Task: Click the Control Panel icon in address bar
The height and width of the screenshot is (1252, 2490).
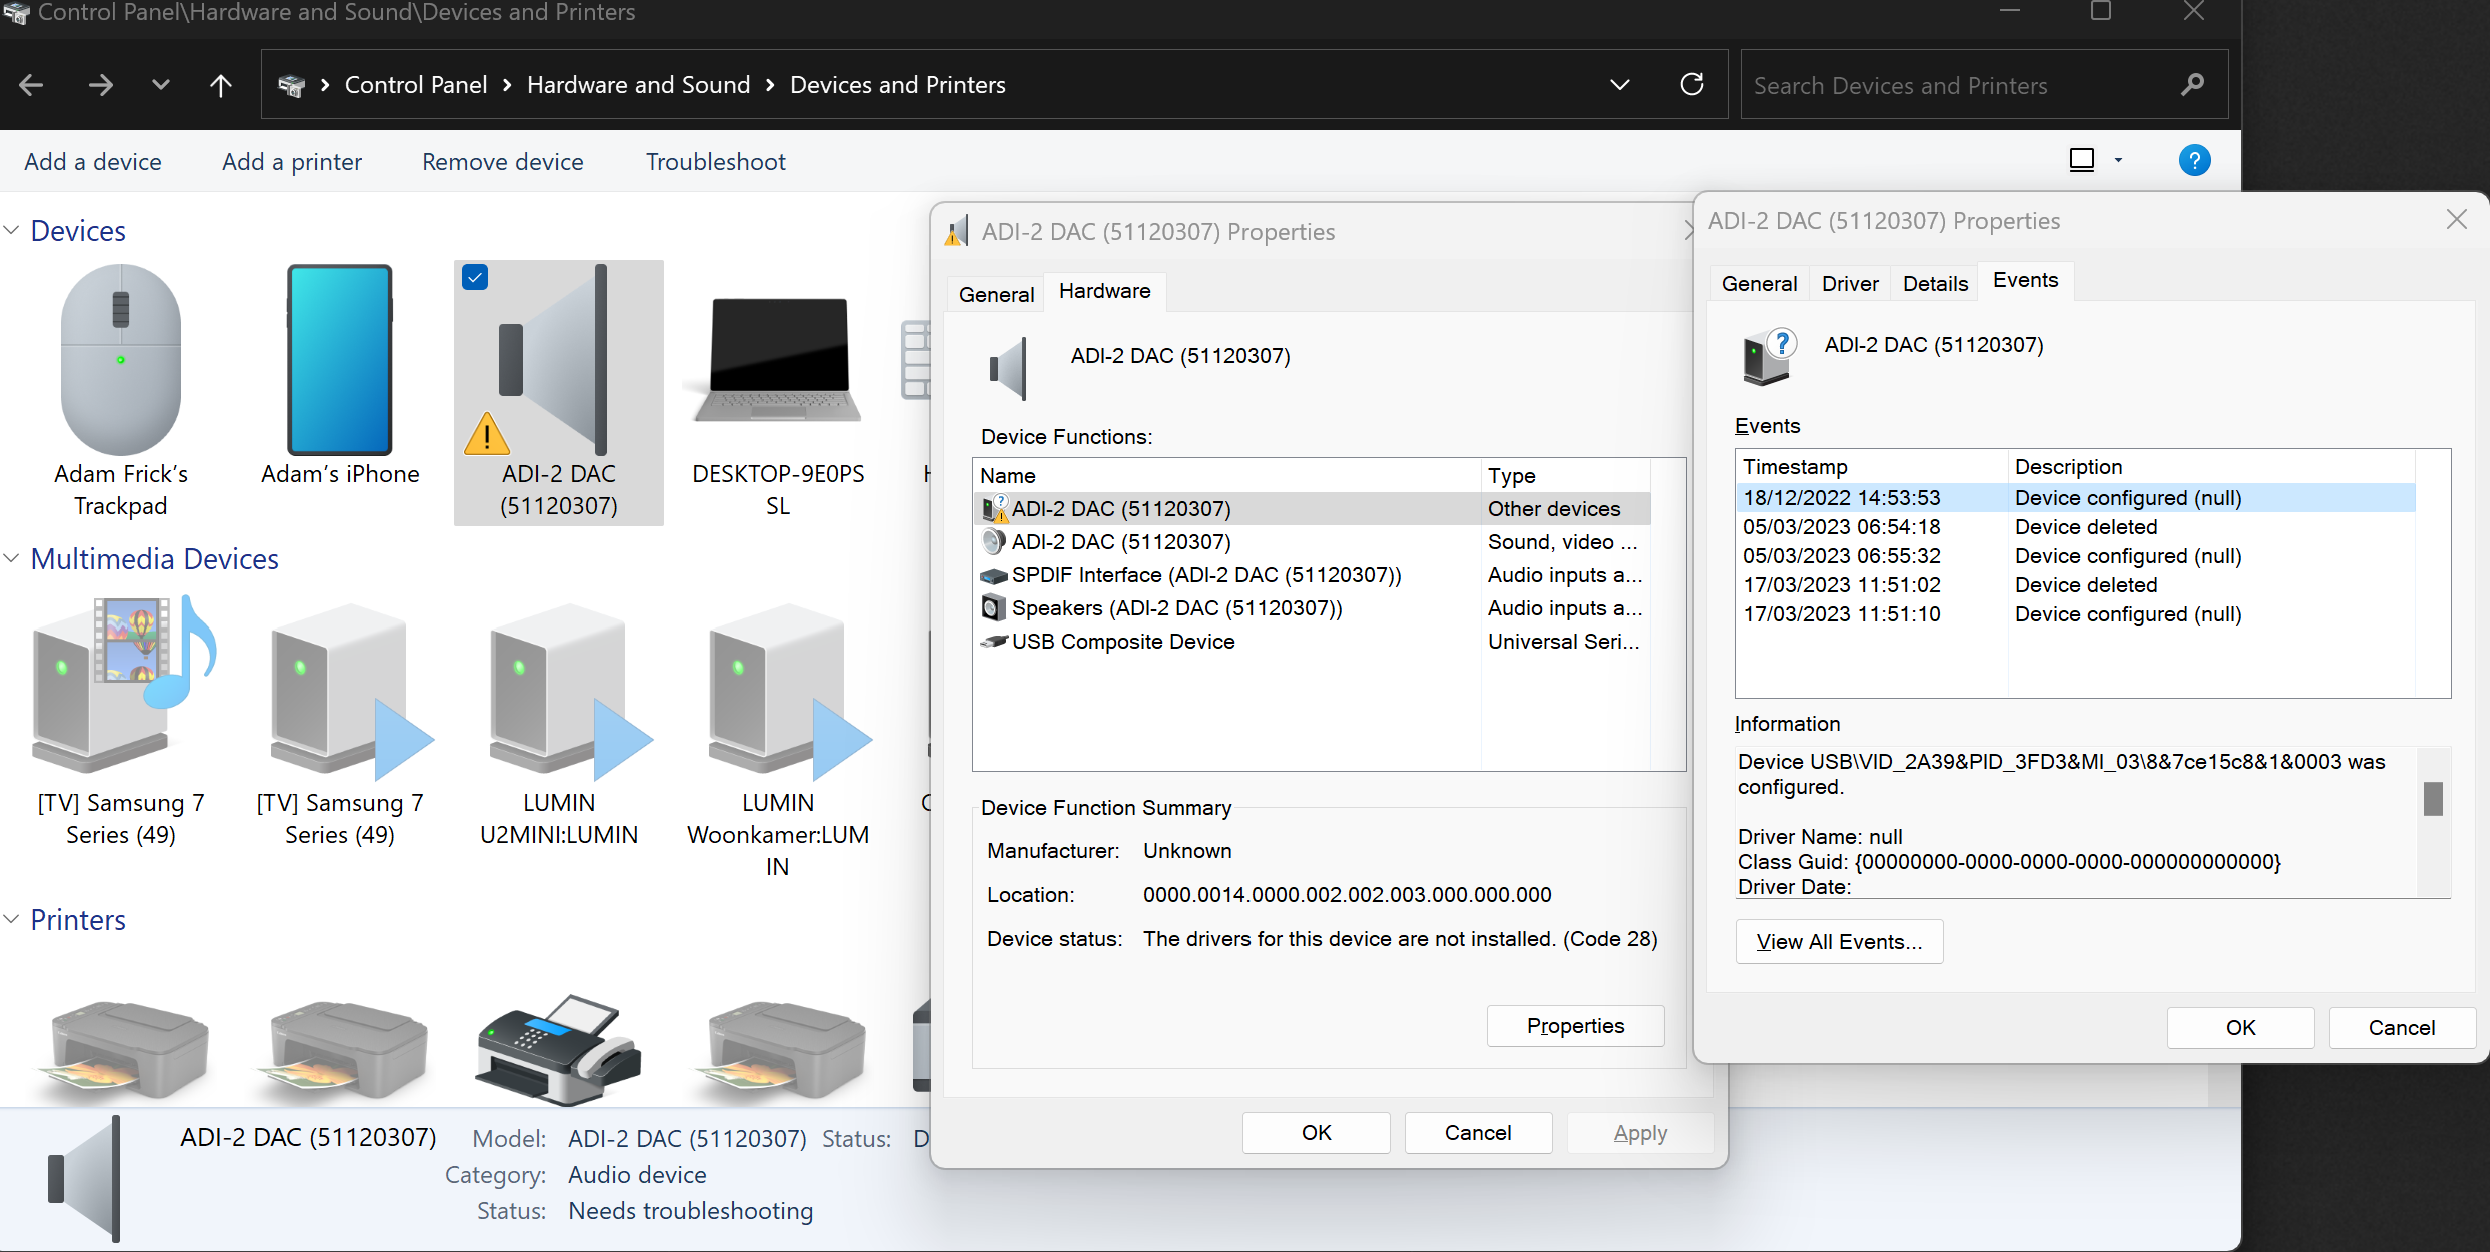Action: [291, 85]
